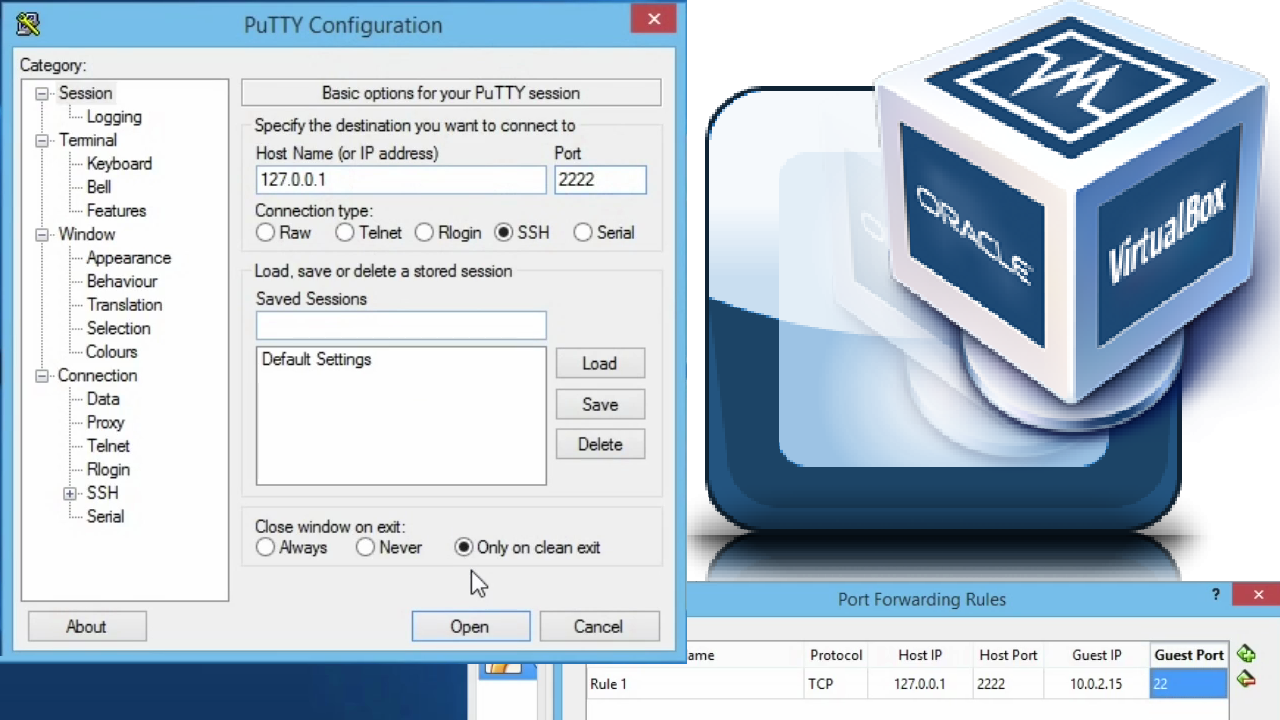Image resolution: width=1280 pixels, height=720 pixels.
Task: Open the Keyboard category
Action: click(119, 164)
